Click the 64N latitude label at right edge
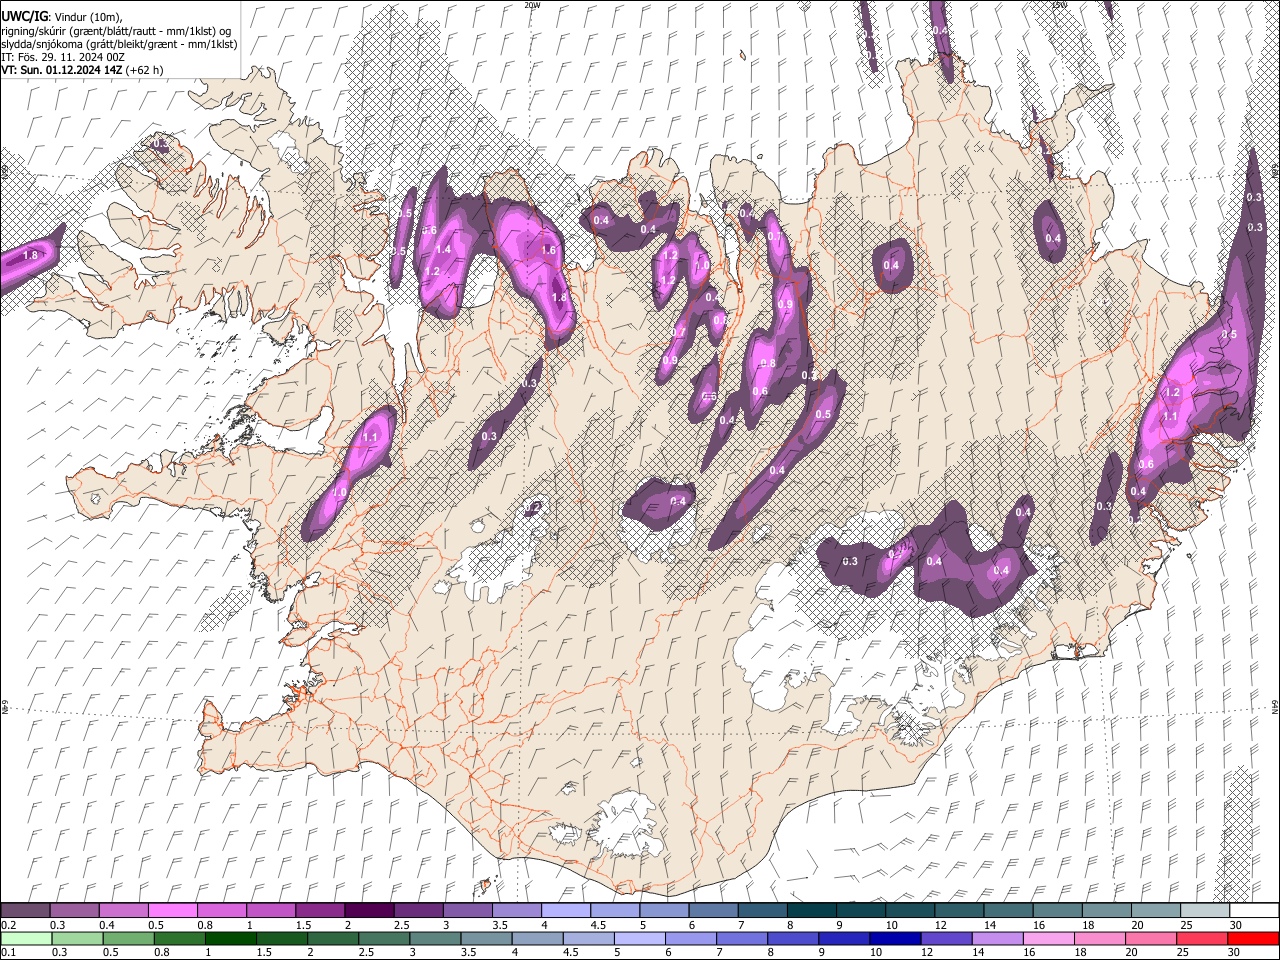The width and height of the screenshot is (1280, 960). tap(1275, 705)
